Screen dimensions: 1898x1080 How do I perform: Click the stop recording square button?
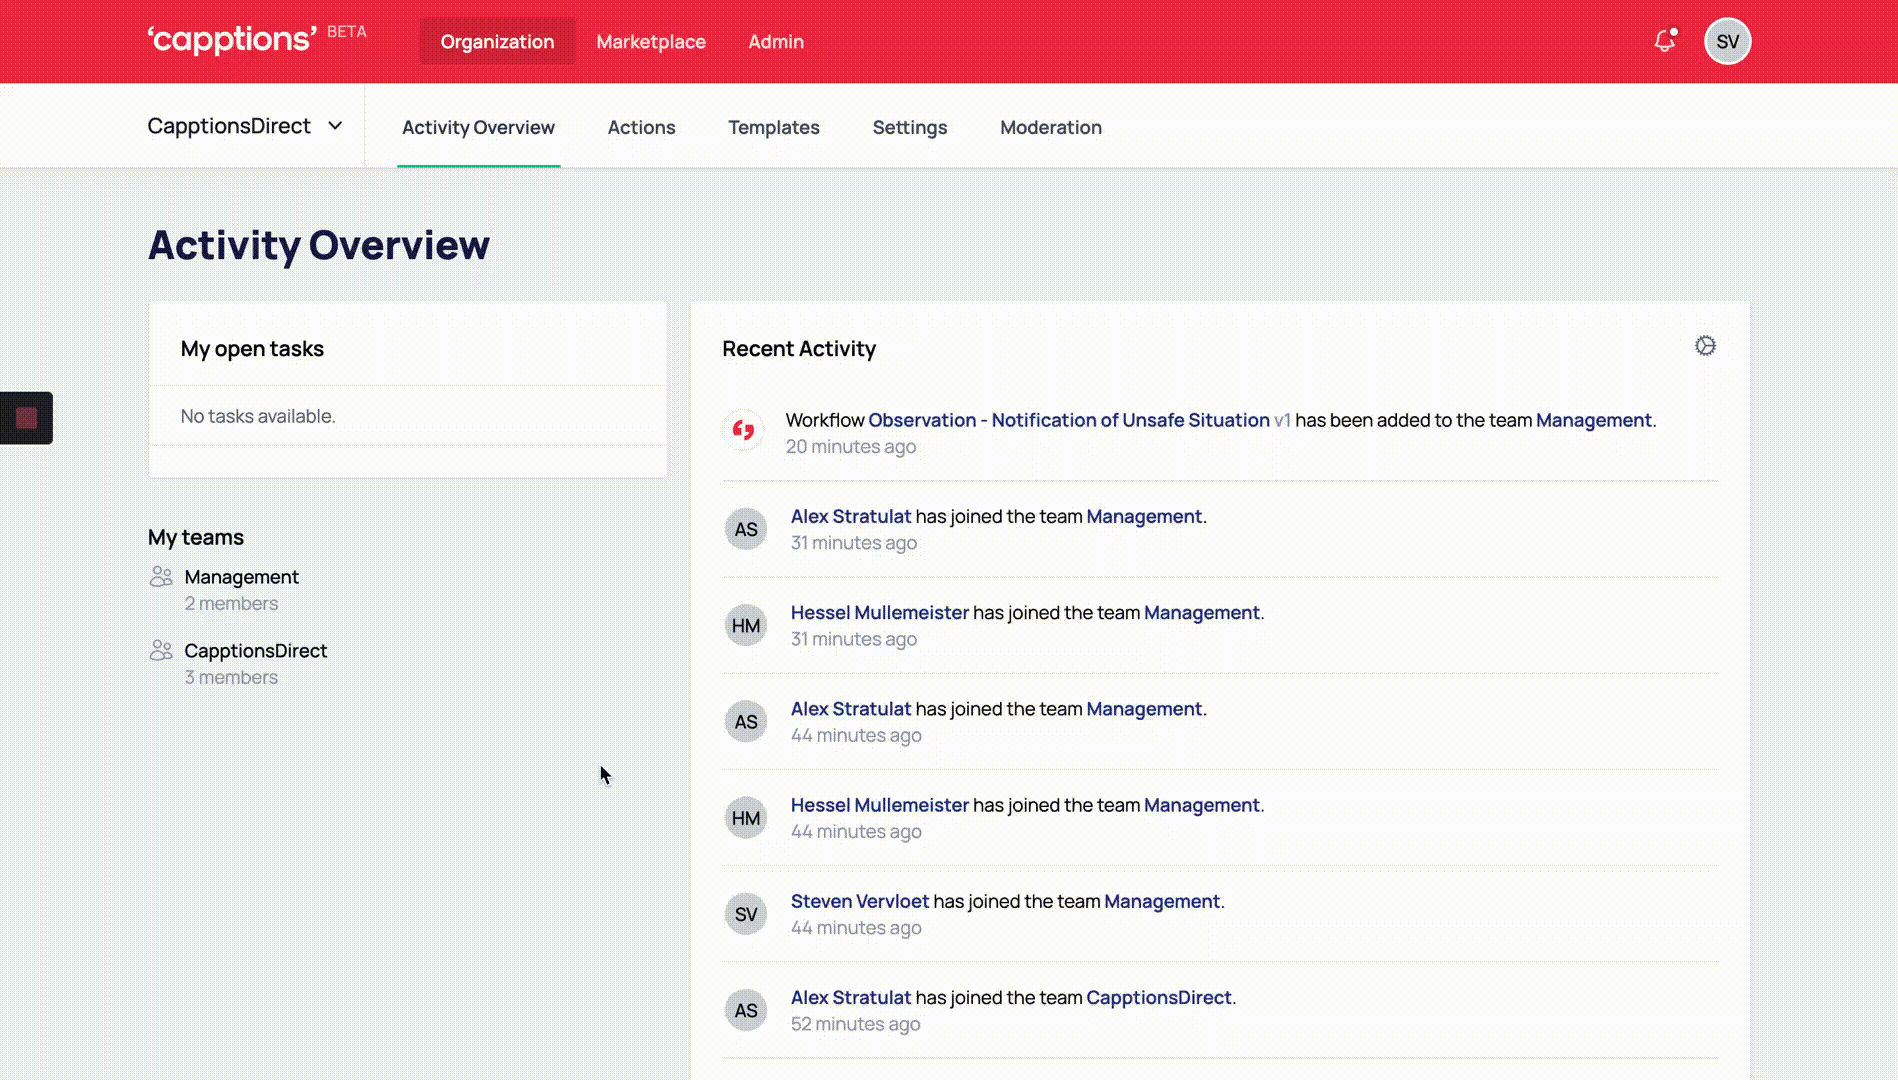click(26, 418)
